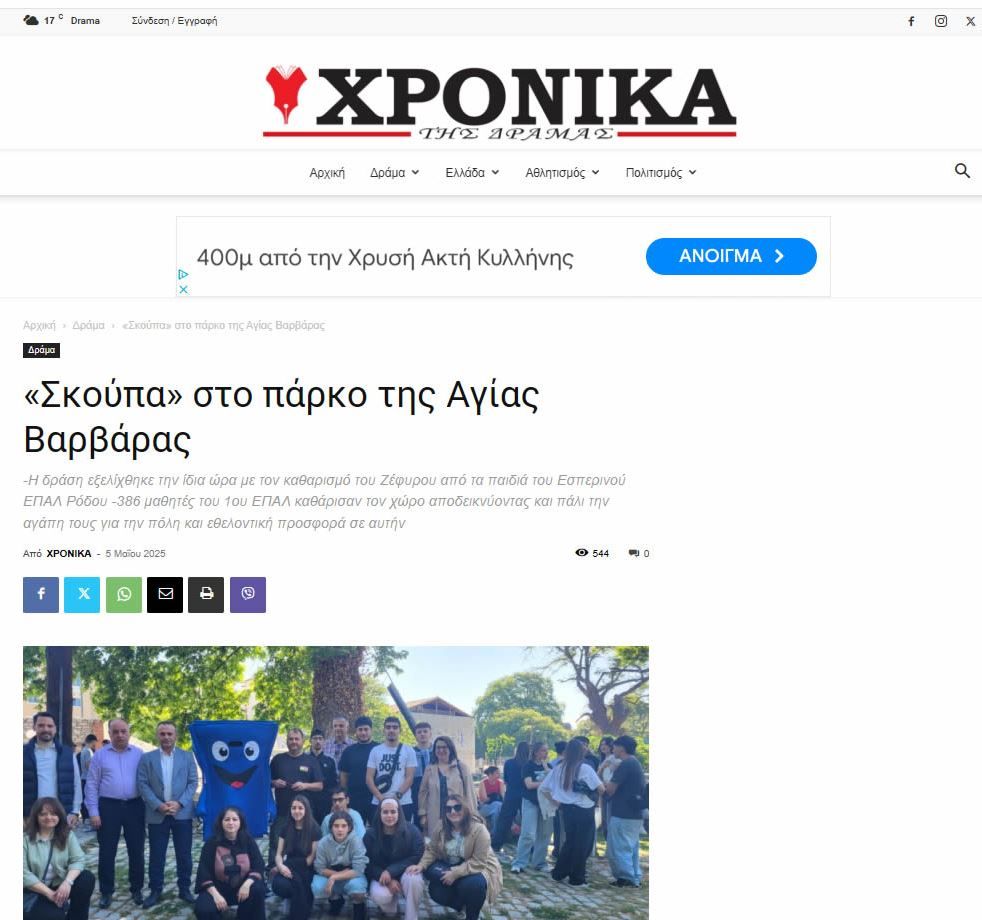The image size is (982, 920).
Task: Expand the Δράμα menu dropdown
Action: (395, 172)
